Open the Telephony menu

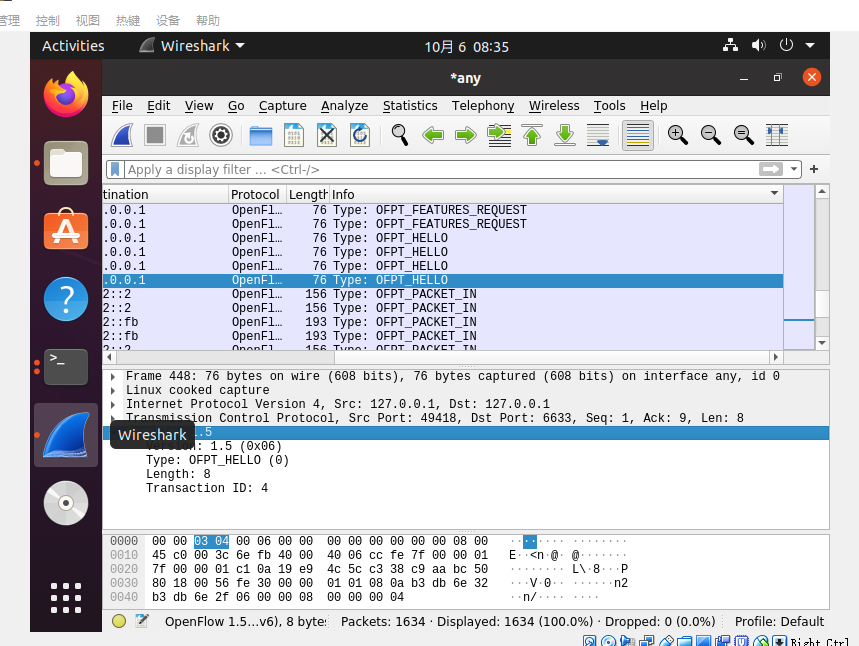pyautogui.click(x=483, y=106)
